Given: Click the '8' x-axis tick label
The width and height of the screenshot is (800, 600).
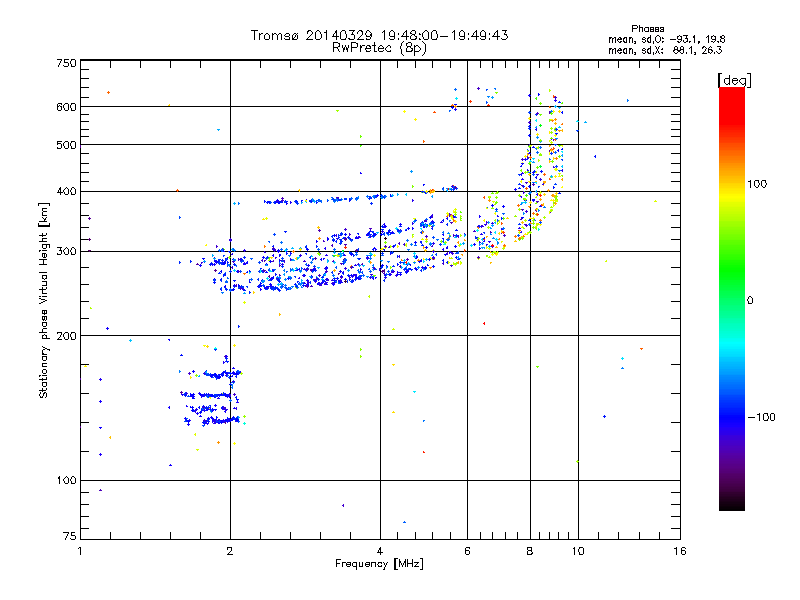Looking at the screenshot, I should (x=530, y=551).
